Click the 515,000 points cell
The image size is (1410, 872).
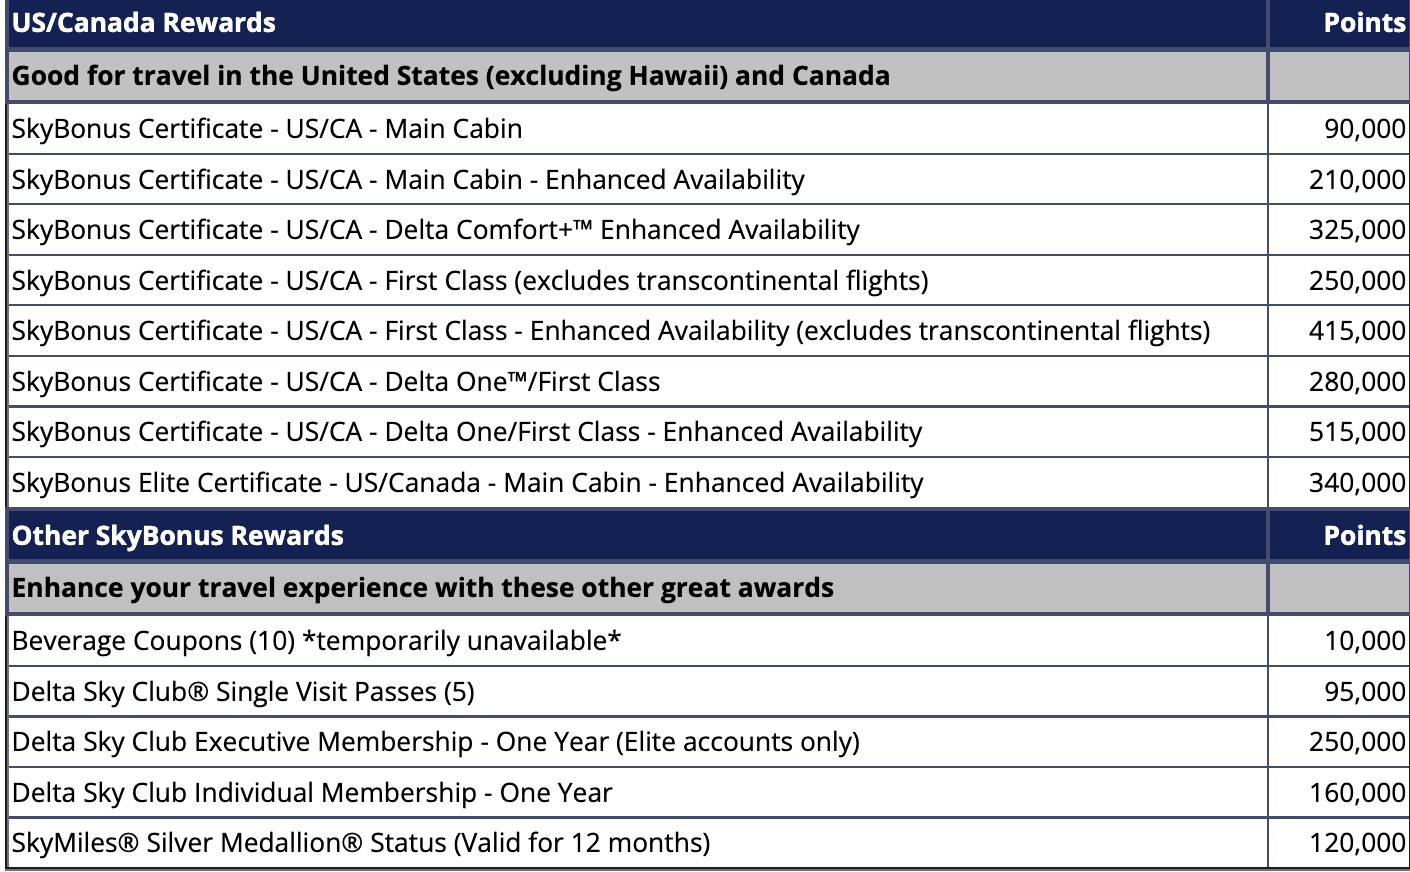[1356, 432]
